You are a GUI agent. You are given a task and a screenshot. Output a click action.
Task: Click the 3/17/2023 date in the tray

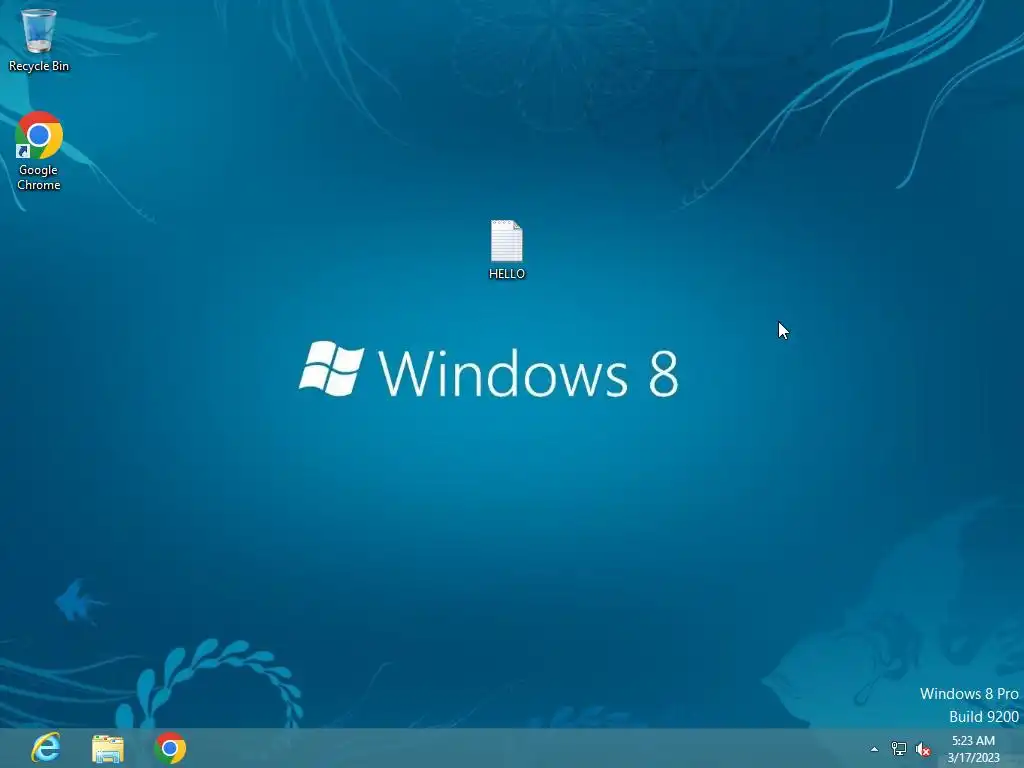(973, 758)
